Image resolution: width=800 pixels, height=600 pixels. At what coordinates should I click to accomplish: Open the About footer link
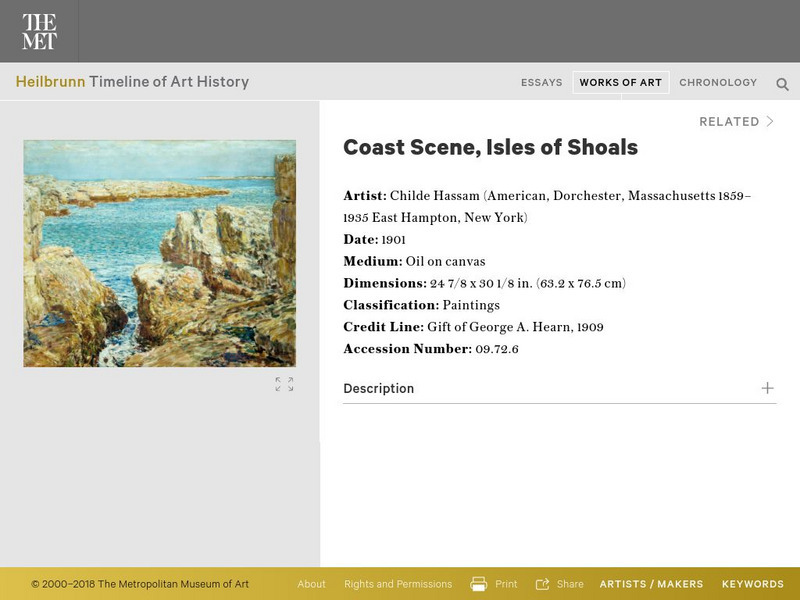point(311,584)
